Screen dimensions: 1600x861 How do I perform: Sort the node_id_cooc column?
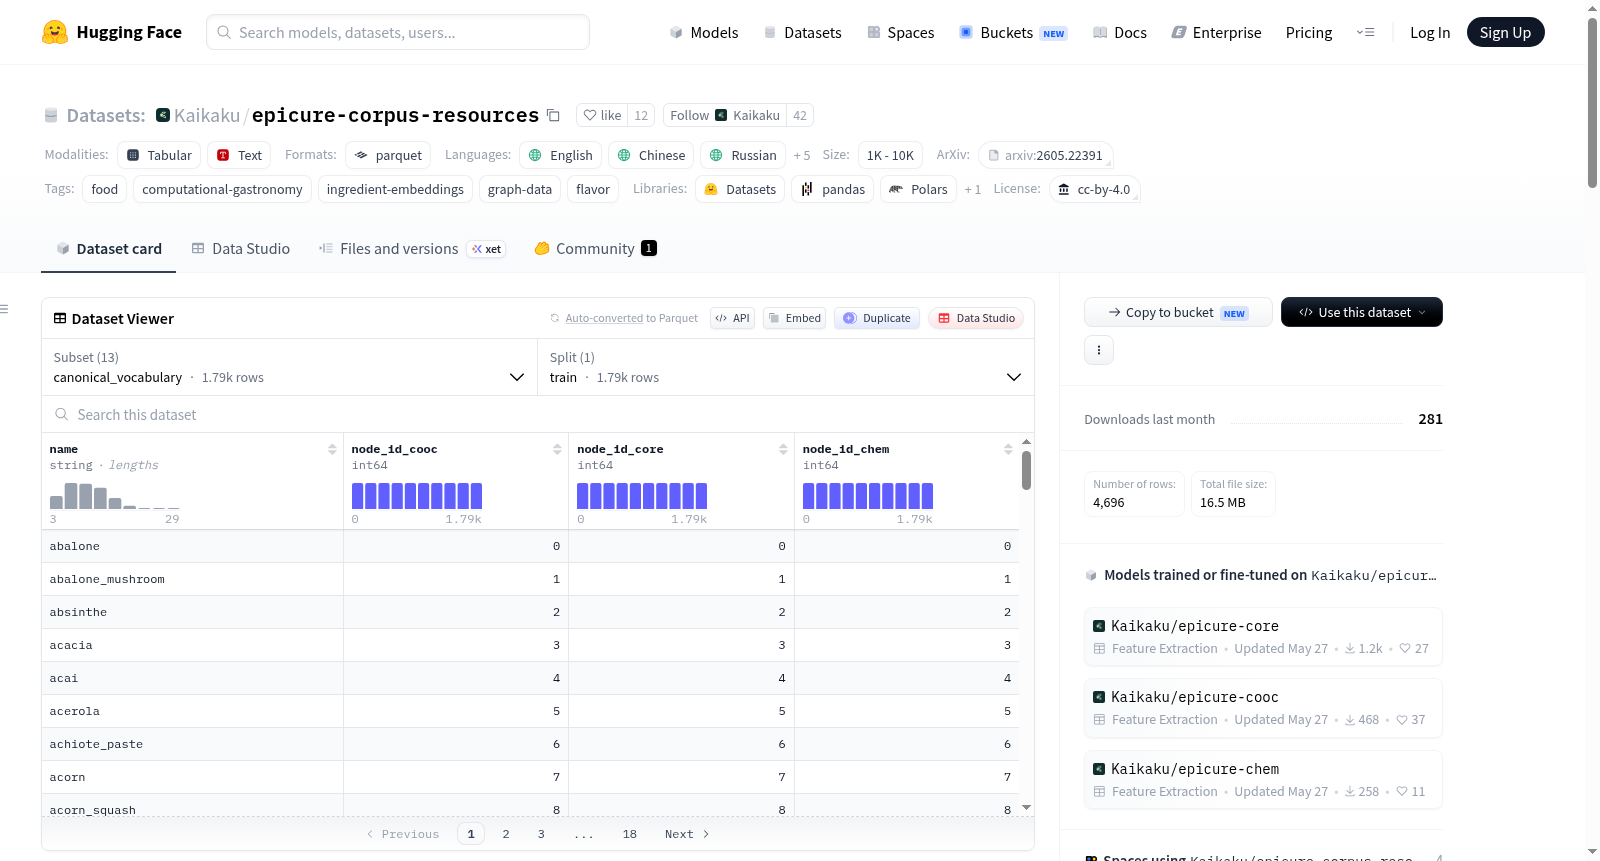point(557,450)
